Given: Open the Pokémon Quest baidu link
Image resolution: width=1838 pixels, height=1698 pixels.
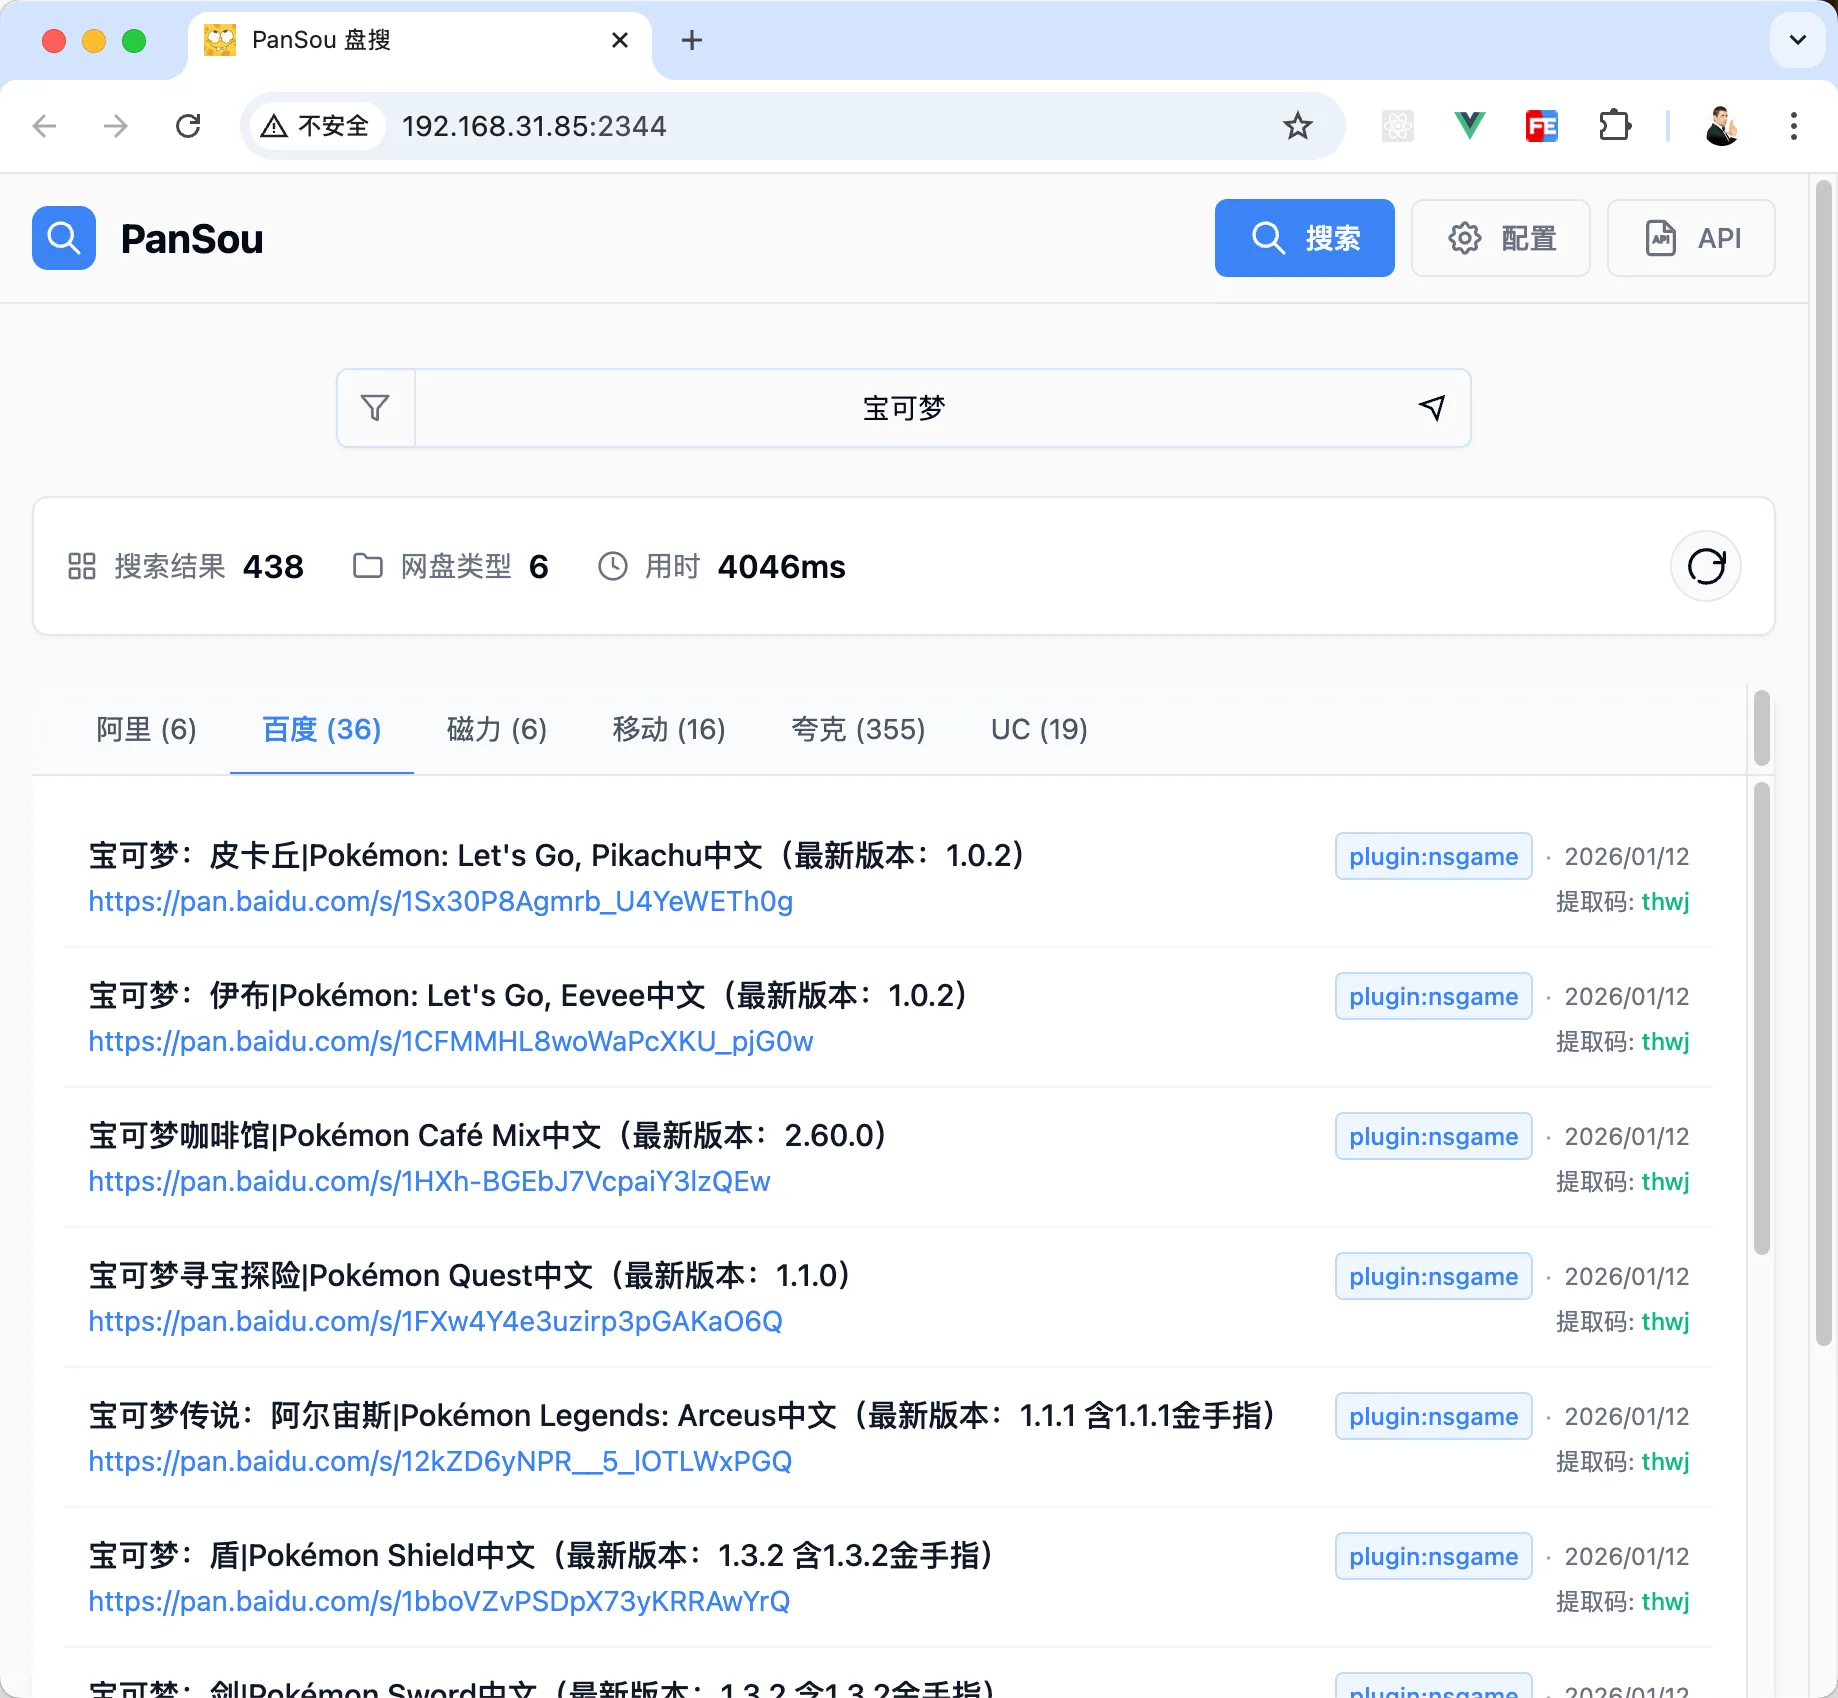Looking at the screenshot, I should click(x=436, y=1322).
